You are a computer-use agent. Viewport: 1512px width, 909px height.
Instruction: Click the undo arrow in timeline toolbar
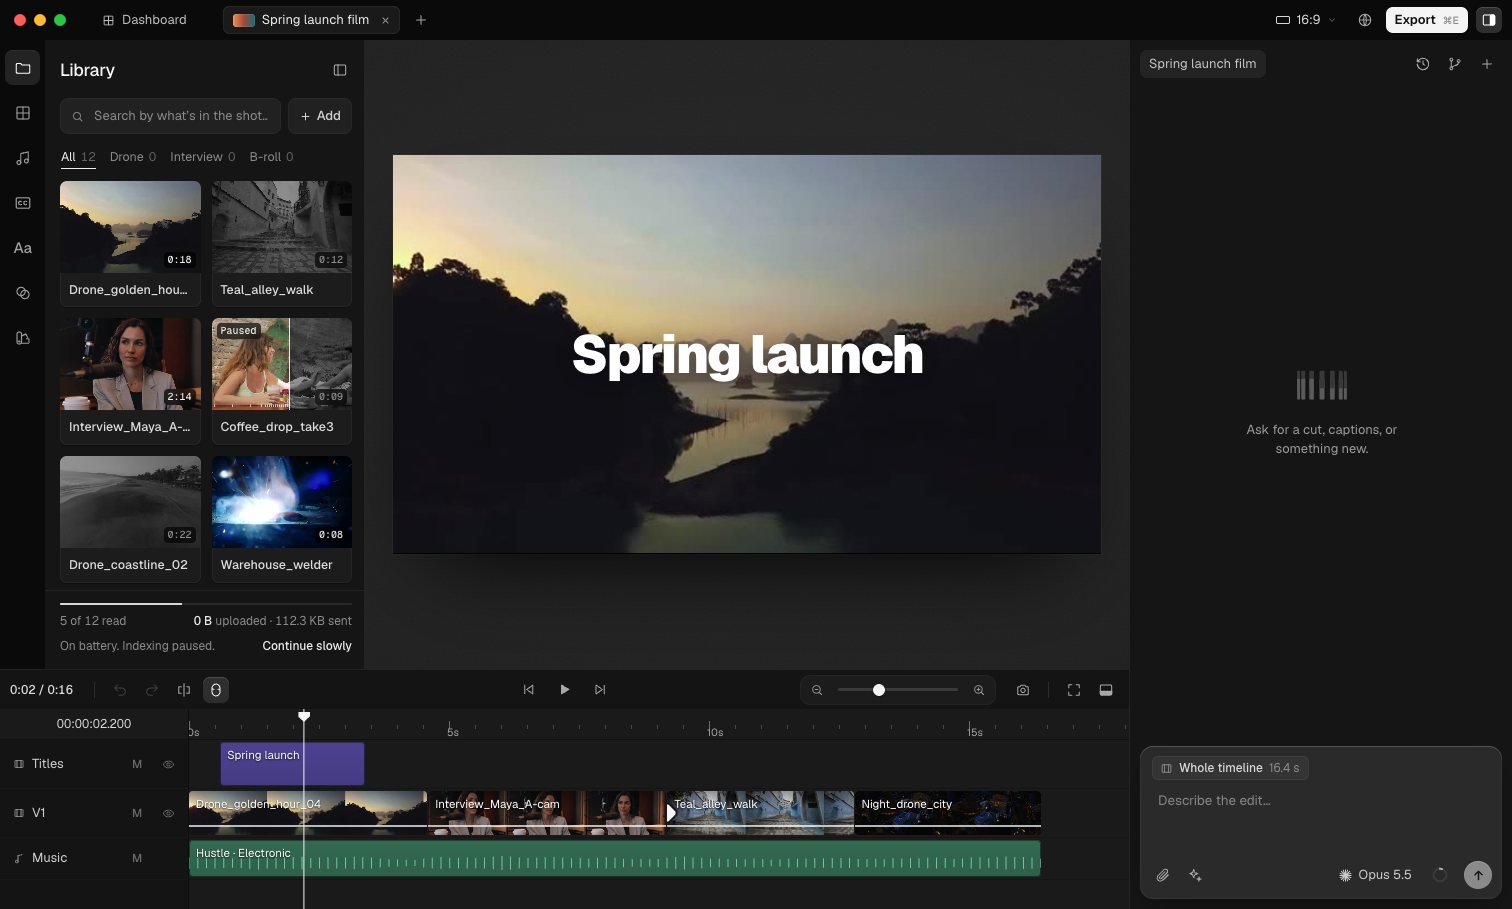[120, 690]
